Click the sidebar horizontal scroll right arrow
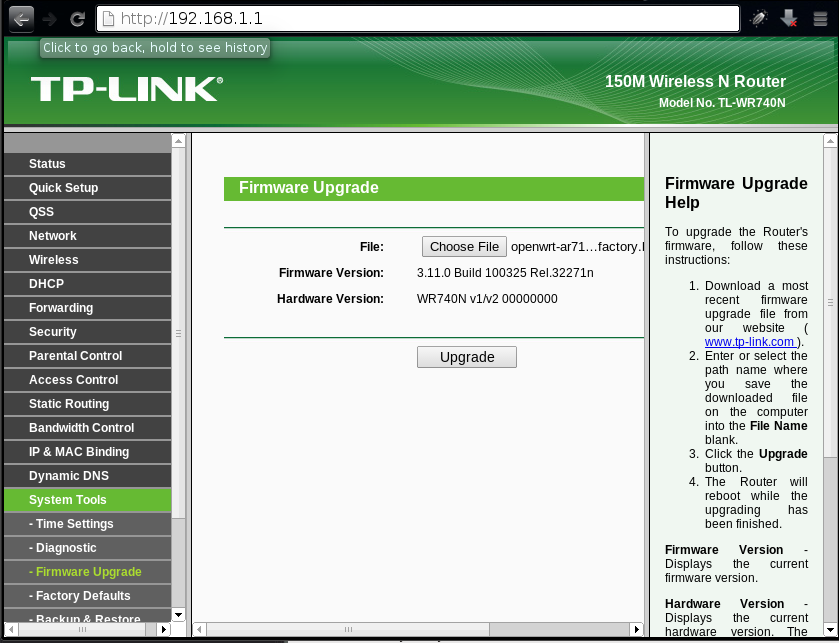Image resolution: width=839 pixels, height=643 pixels. [x=165, y=629]
